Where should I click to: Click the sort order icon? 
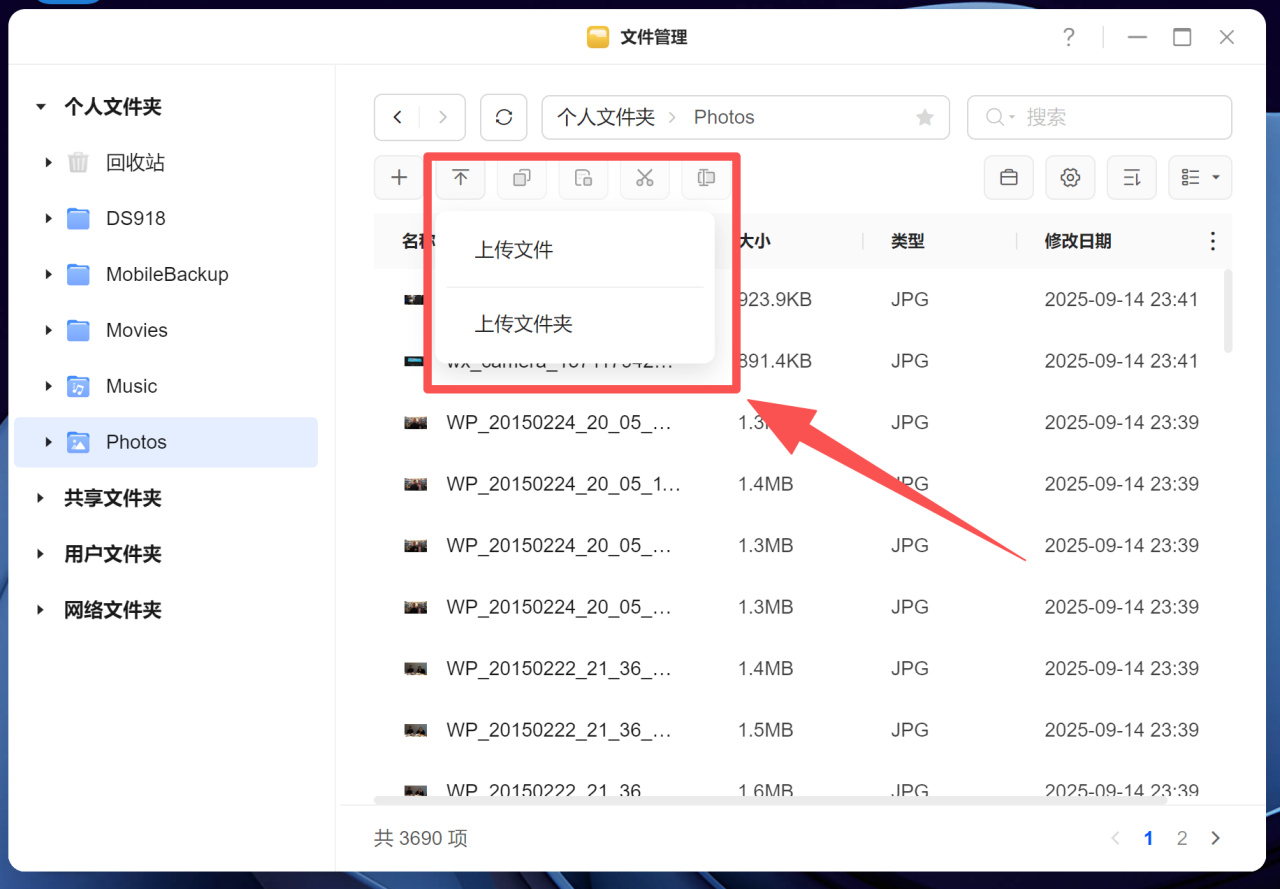[1132, 178]
